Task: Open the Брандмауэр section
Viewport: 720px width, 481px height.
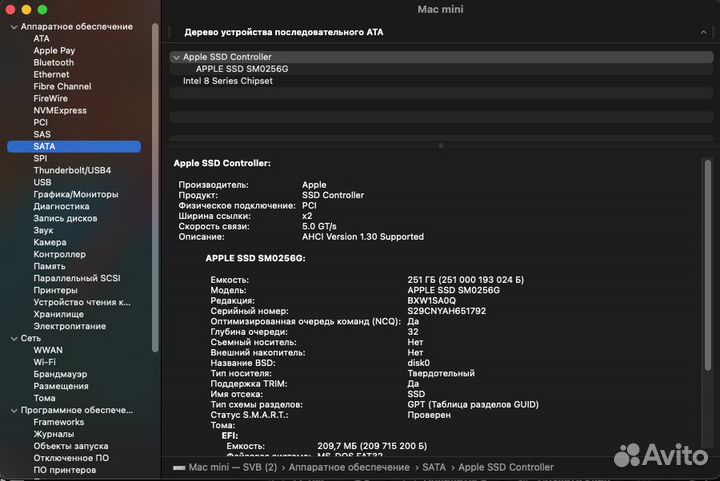Action: (x=60, y=374)
